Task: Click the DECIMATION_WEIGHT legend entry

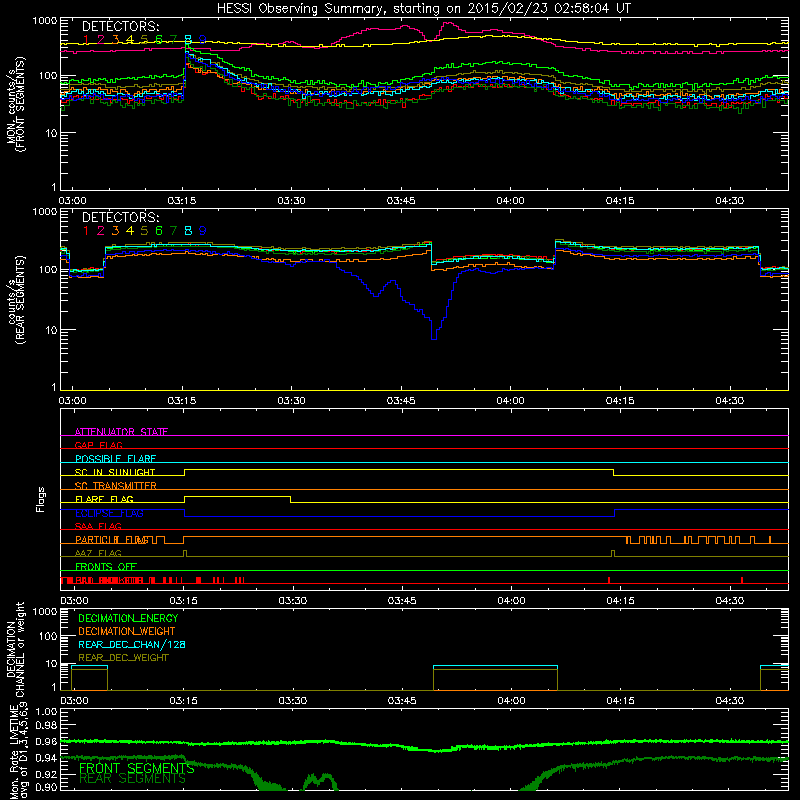Action: click(127, 631)
